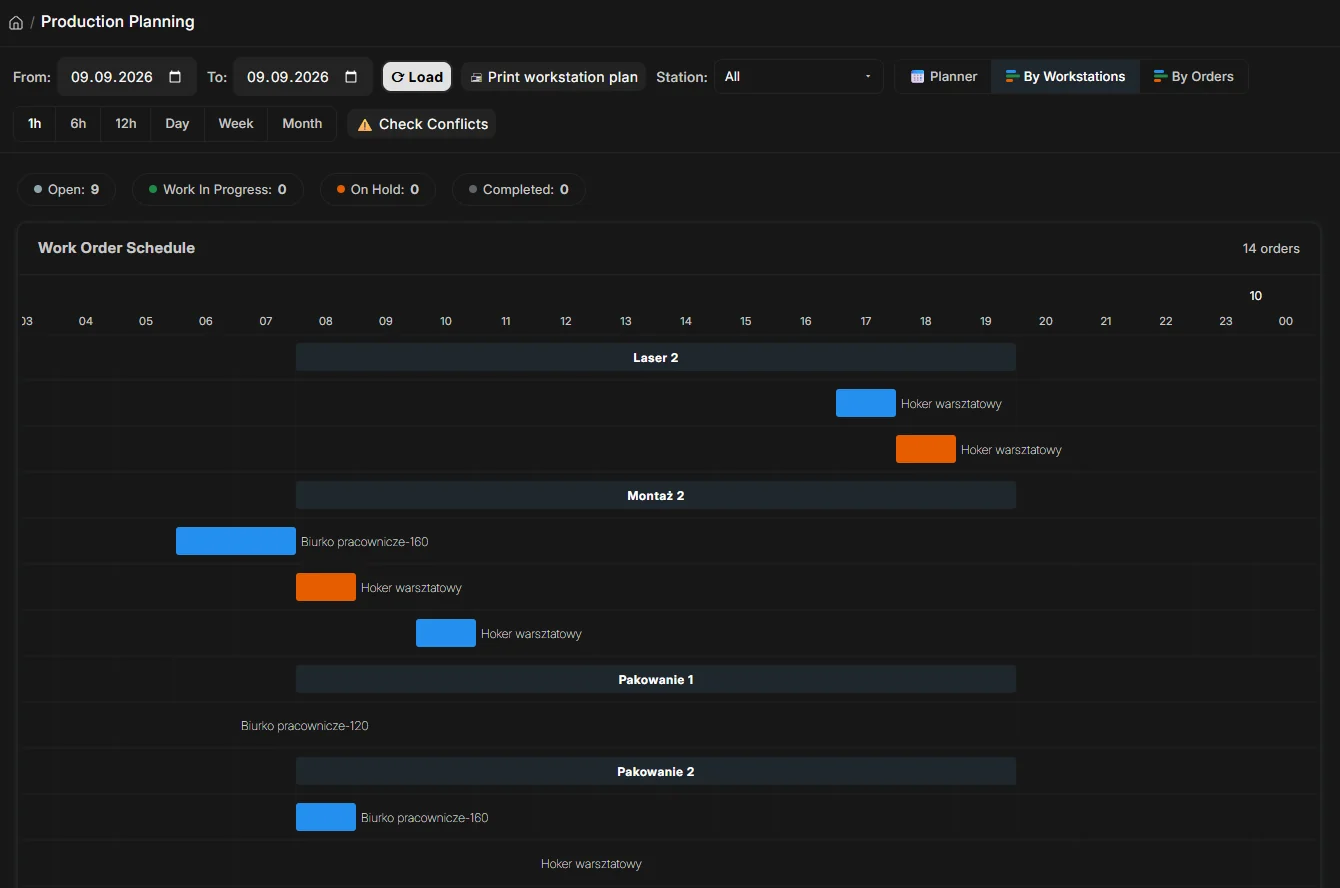The height and width of the screenshot is (888, 1340).
Task: Collapse the Laser 2 workstation header
Action: [656, 357]
